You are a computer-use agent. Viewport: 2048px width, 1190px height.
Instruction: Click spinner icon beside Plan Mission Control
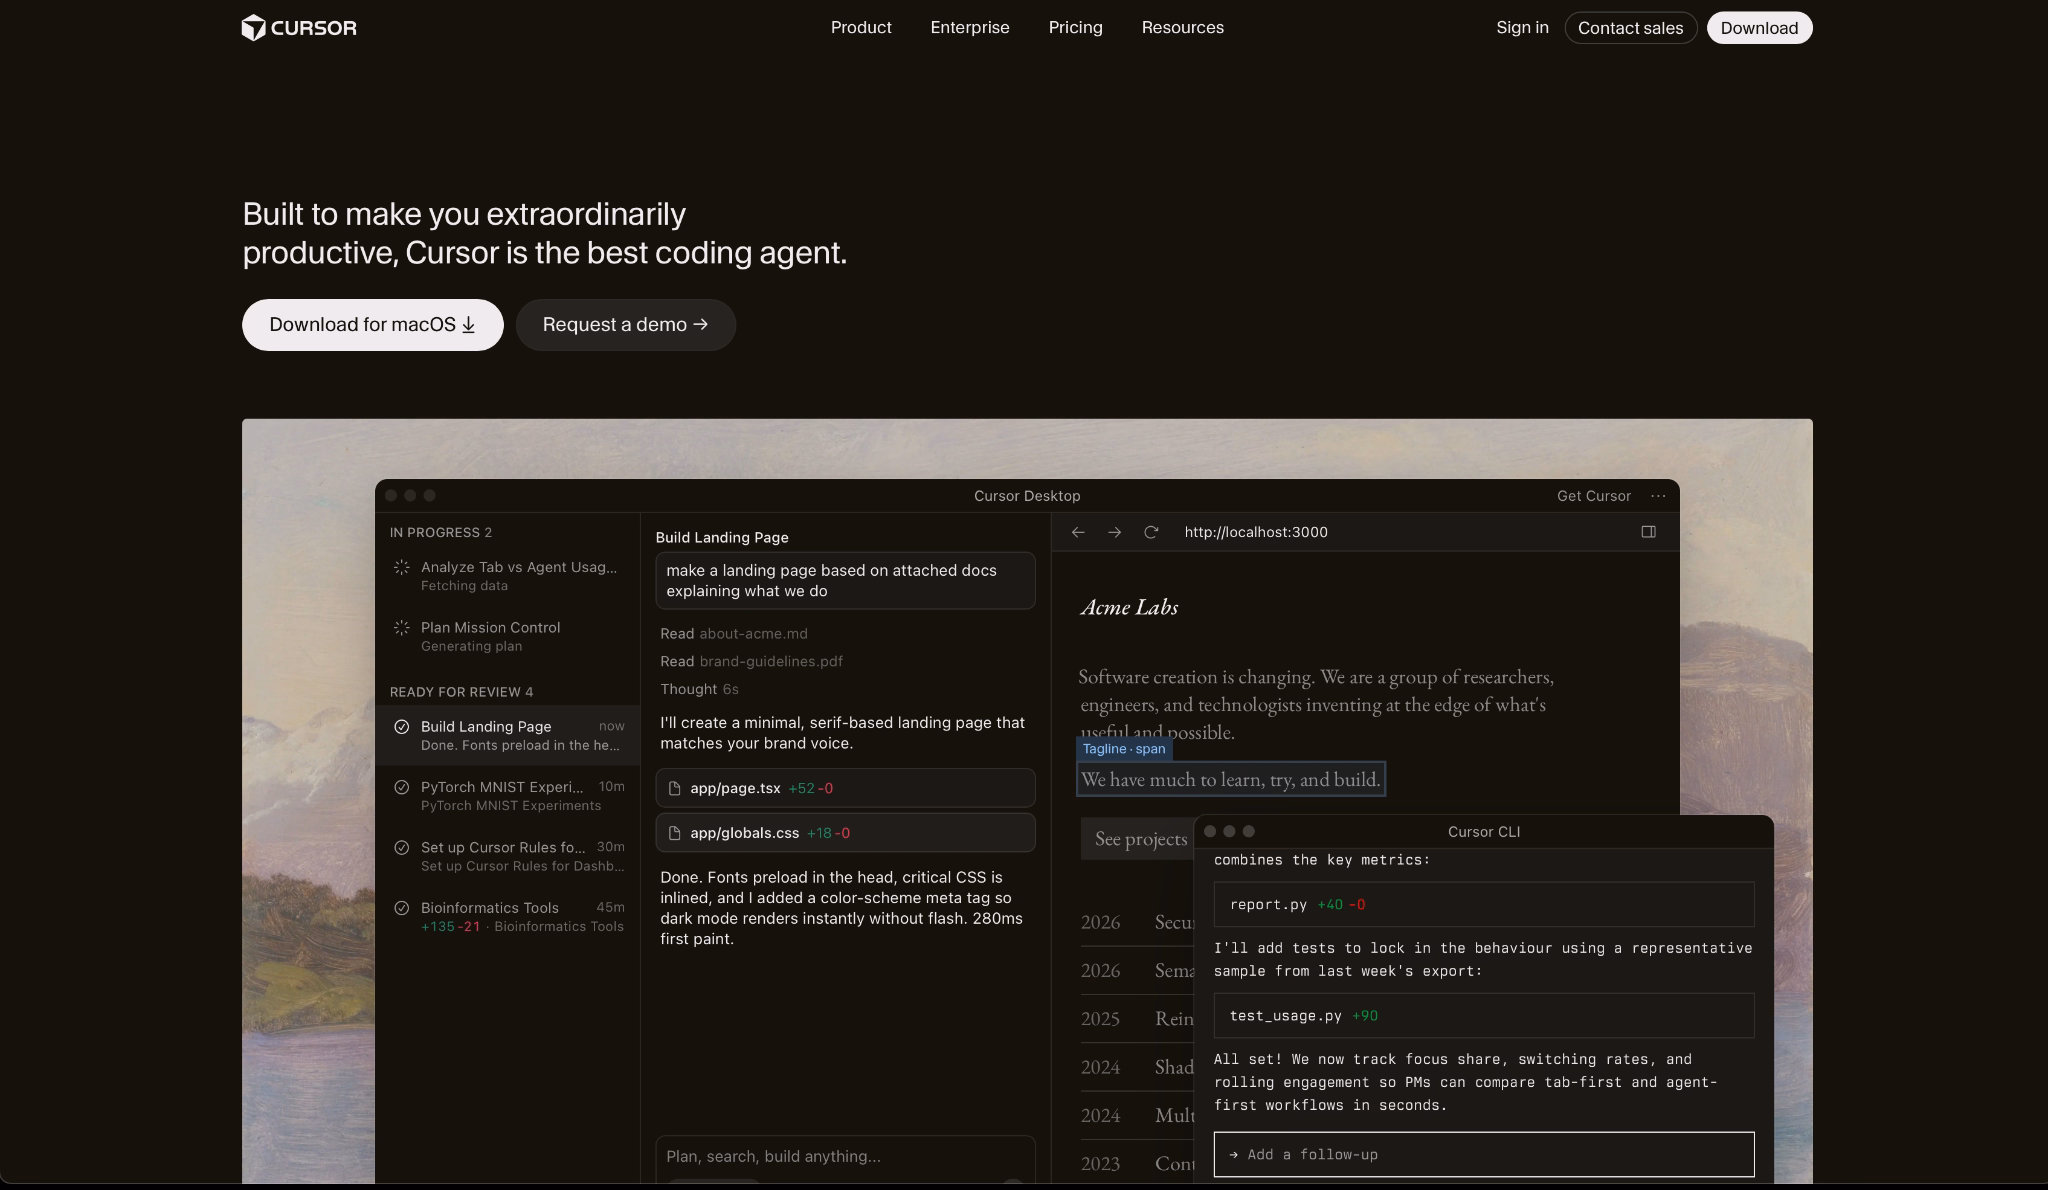pyautogui.click(x=402, y=627)
